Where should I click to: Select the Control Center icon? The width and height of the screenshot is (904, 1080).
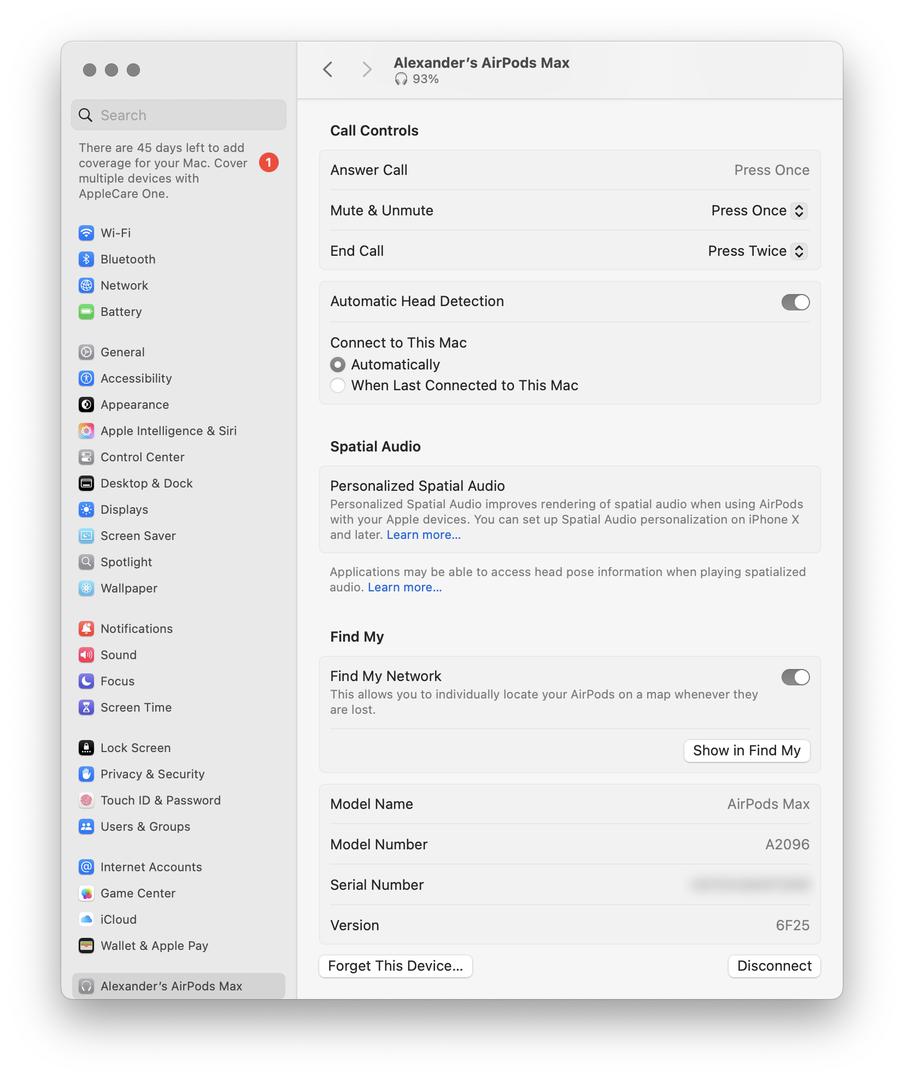[x=86, y=457]
